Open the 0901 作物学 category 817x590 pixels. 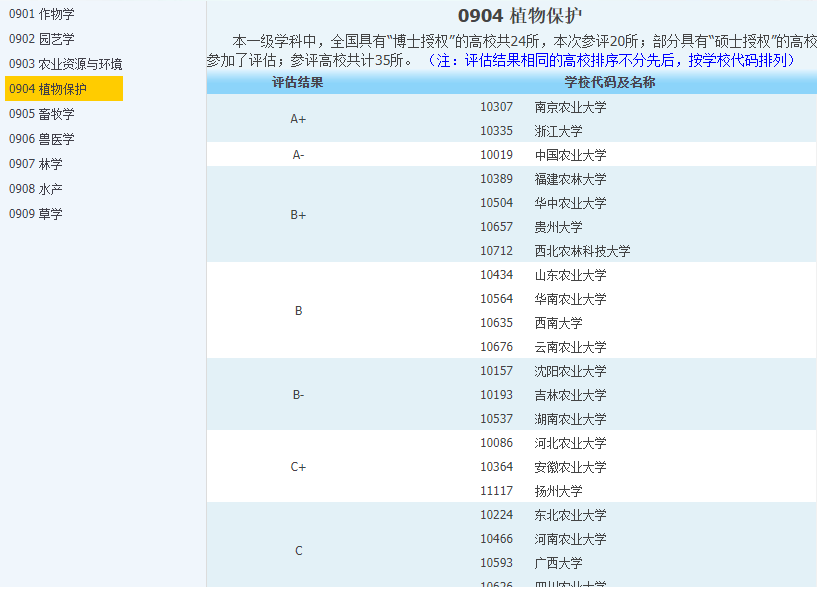click(x=42, y=14)
